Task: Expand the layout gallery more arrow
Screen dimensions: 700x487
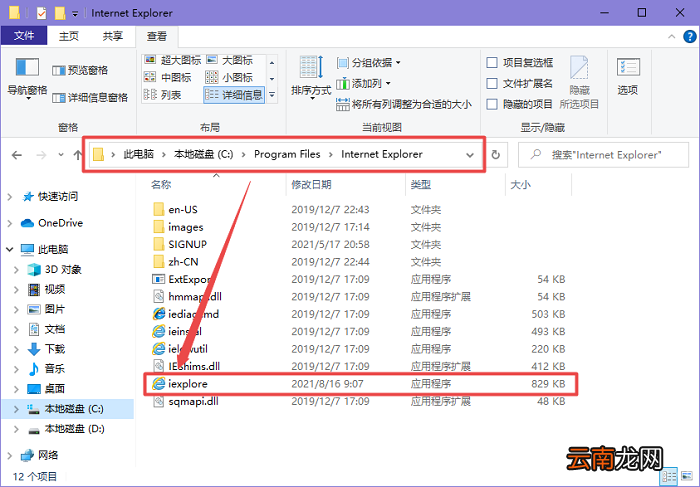Action: point(272,95)
